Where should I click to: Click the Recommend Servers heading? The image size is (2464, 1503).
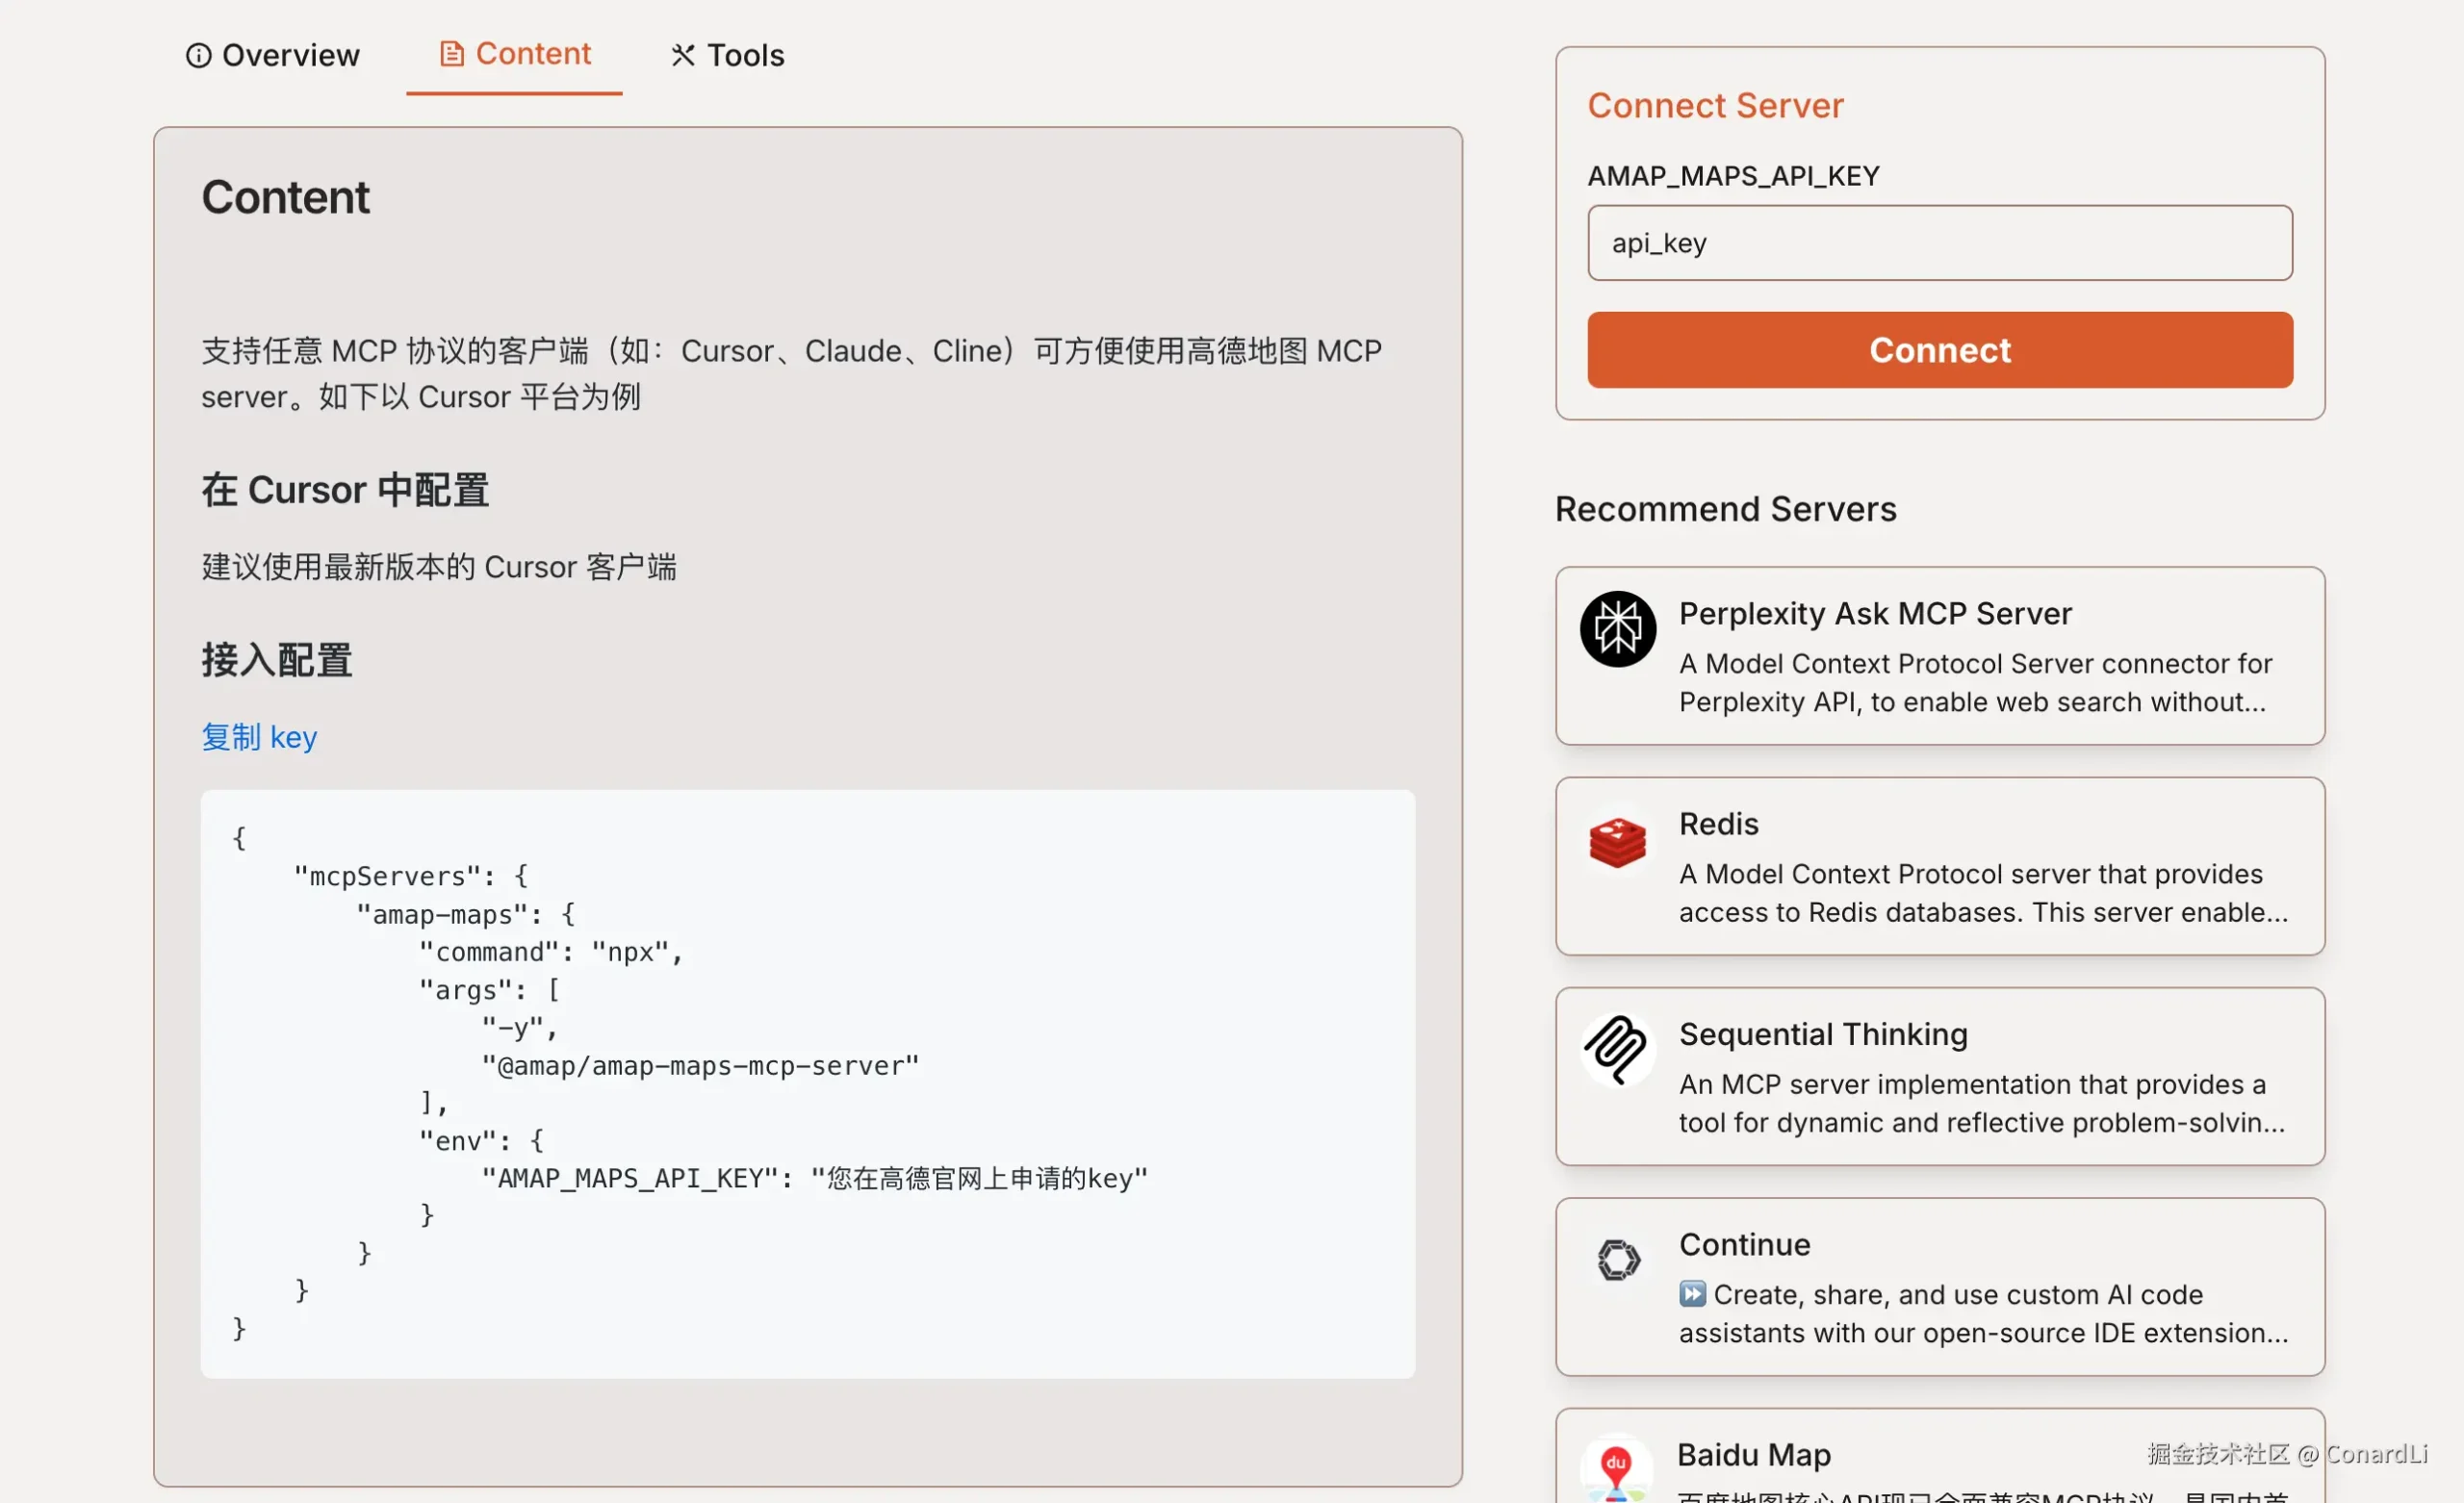pos(1725,509)
